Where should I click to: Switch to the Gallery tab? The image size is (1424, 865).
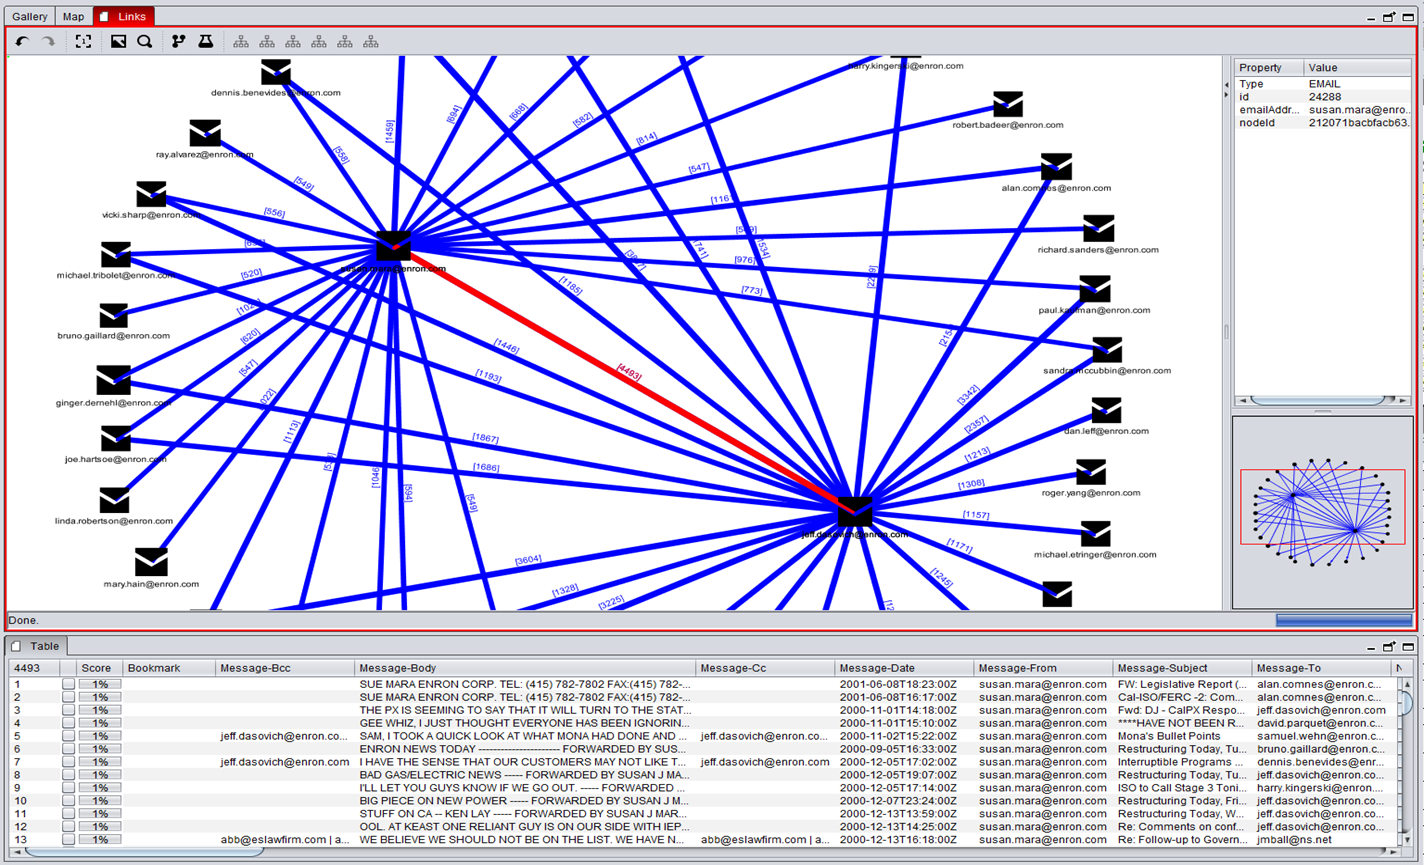[28, 16]
